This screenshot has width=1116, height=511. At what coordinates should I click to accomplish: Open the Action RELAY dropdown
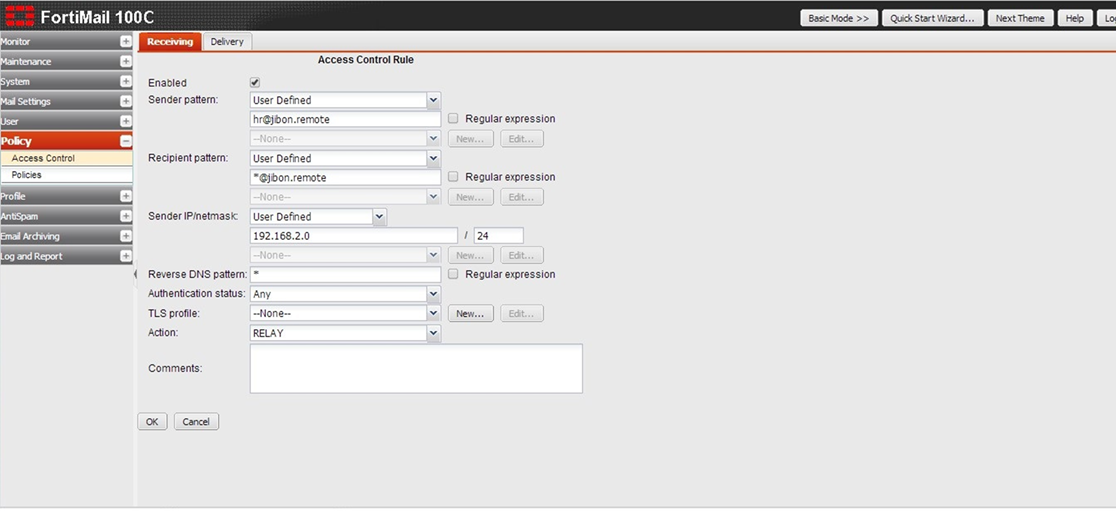point(345,333)
